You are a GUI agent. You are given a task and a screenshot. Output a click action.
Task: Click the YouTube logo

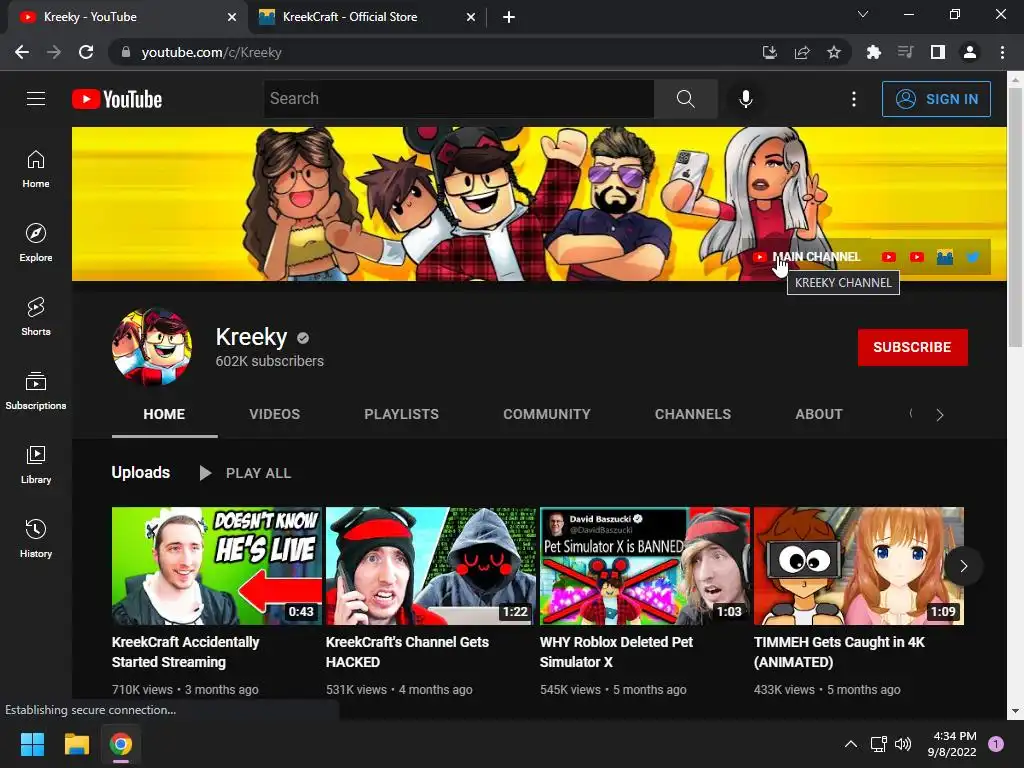point(117,99)
